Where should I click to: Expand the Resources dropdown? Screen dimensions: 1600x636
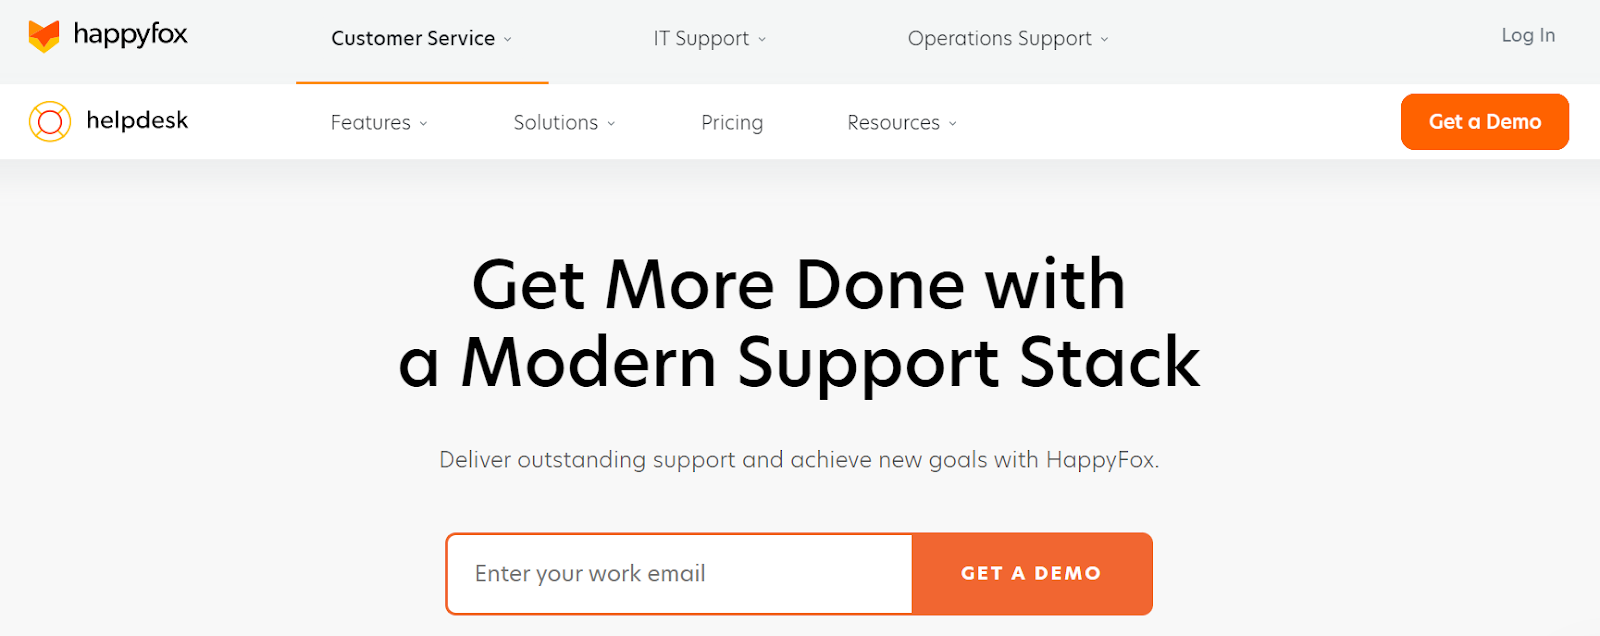(952, 122)
